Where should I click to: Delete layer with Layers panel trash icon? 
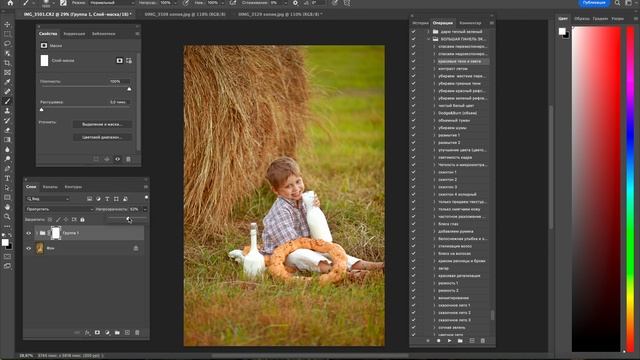pos(137,333)
